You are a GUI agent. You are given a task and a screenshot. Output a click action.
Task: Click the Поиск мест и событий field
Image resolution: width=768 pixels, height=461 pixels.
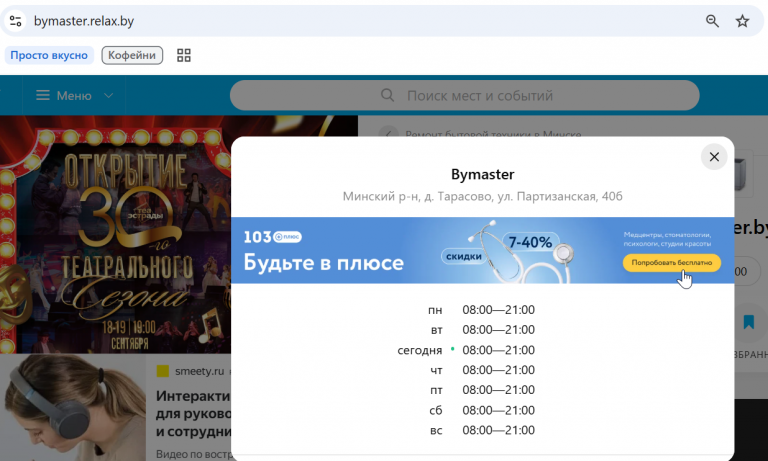pyautogui.click(x=464, y=95)
